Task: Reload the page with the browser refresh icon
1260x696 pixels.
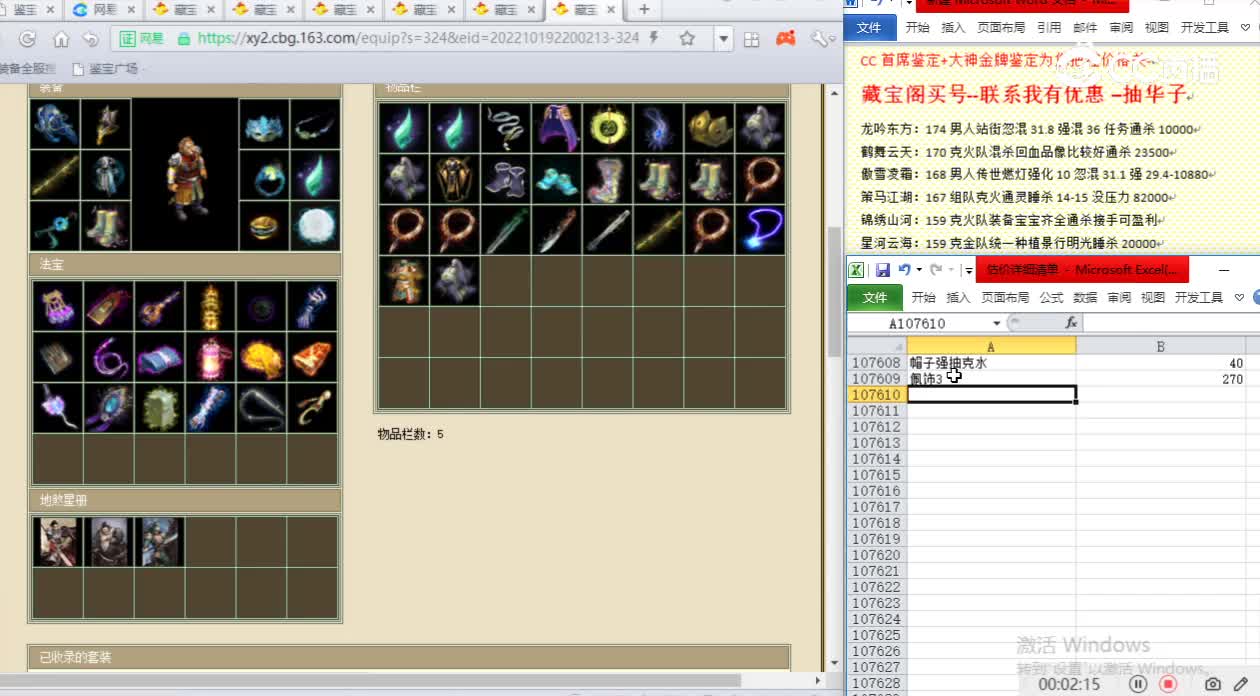Action: [28, 39]
